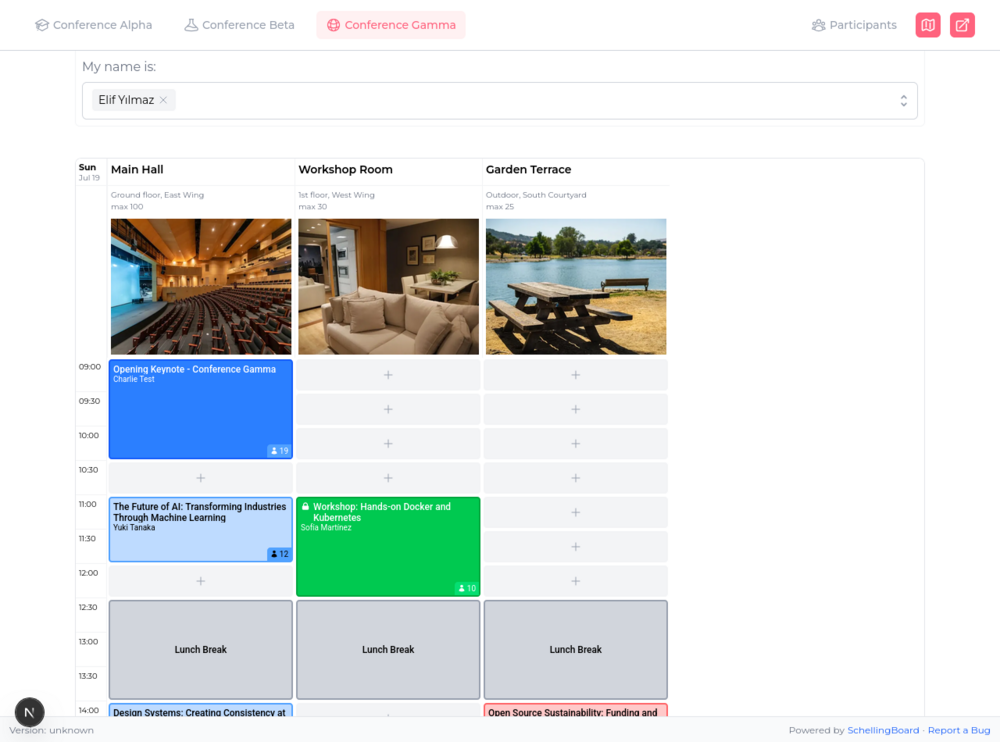Add session in Garden Terrace at 11:00
Screen dimensions: 1000x742
[576, 513]
